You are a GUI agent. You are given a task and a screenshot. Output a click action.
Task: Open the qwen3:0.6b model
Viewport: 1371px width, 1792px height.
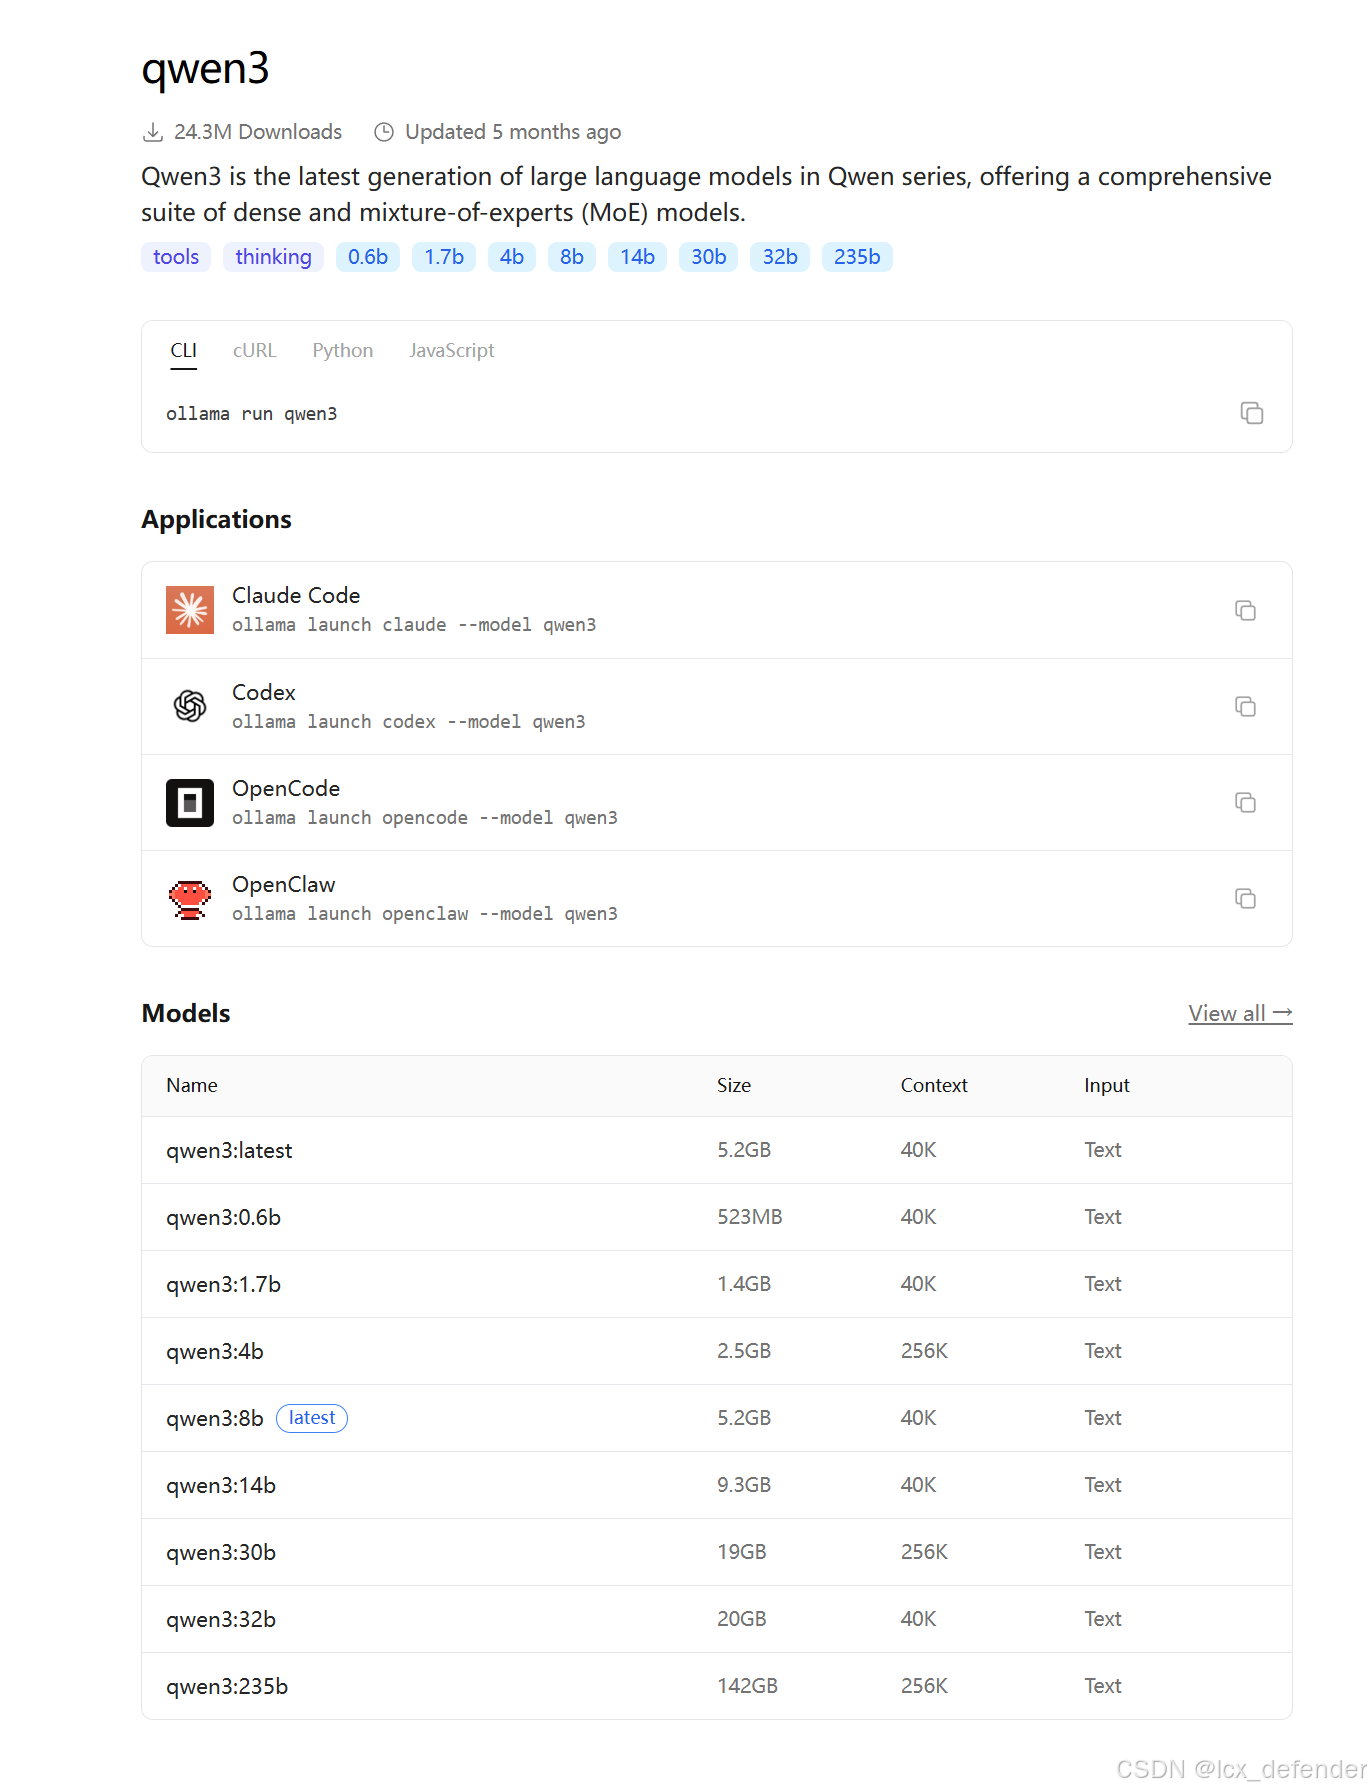pyautogui.click(x=223, y=1218)
